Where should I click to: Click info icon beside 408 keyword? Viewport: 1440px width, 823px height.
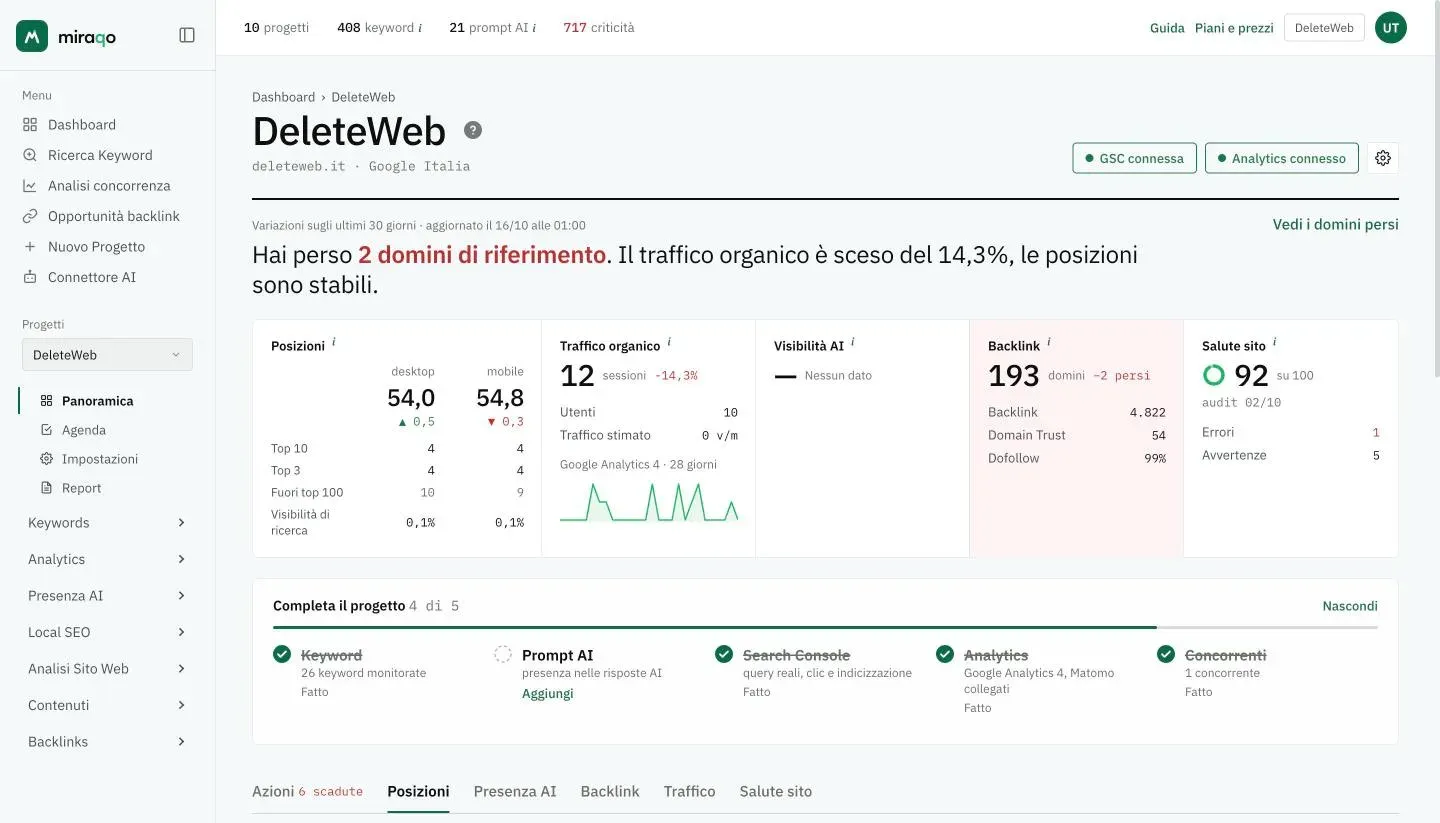coord(420,28)
